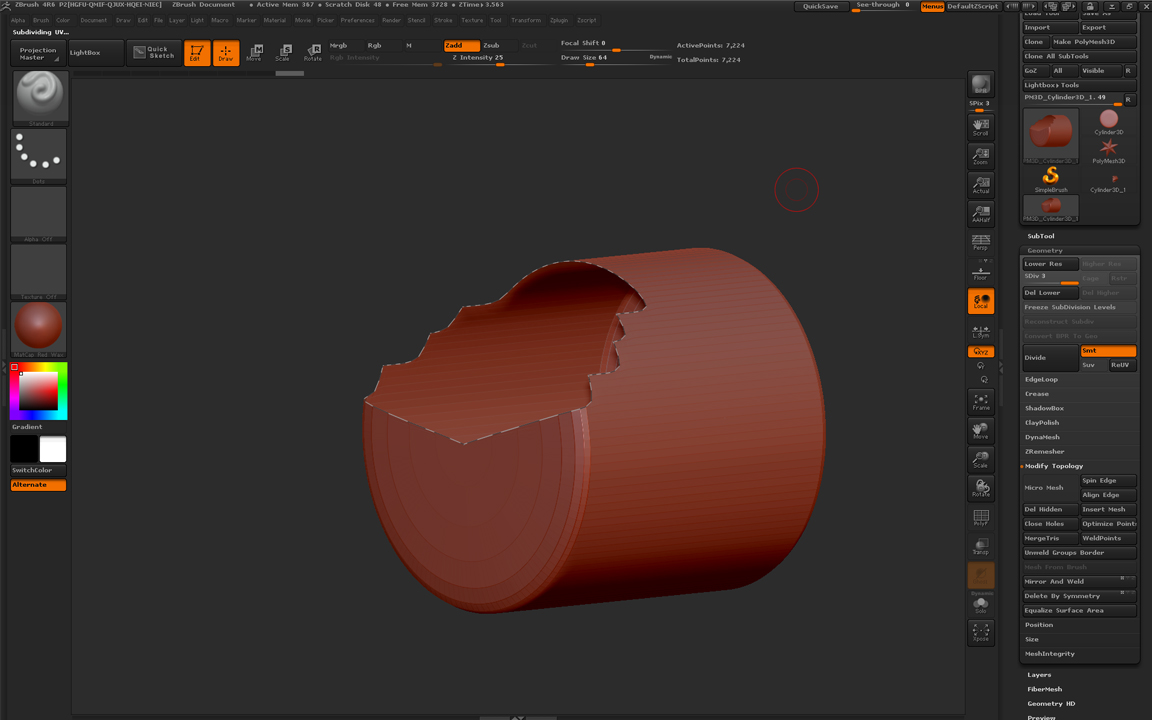Collapse the Modify Topology subsection

pos(1054,466)
